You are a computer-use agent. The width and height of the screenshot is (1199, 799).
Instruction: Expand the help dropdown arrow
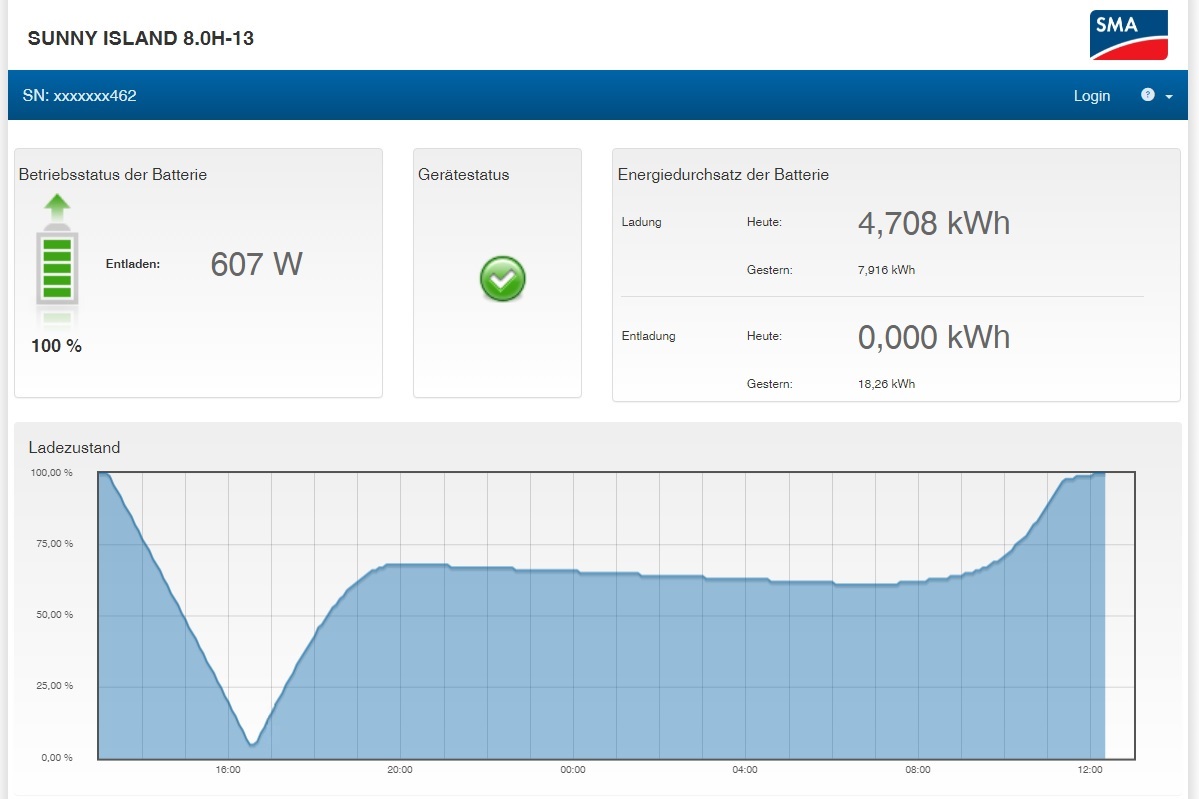click(x=1169, y=96)
